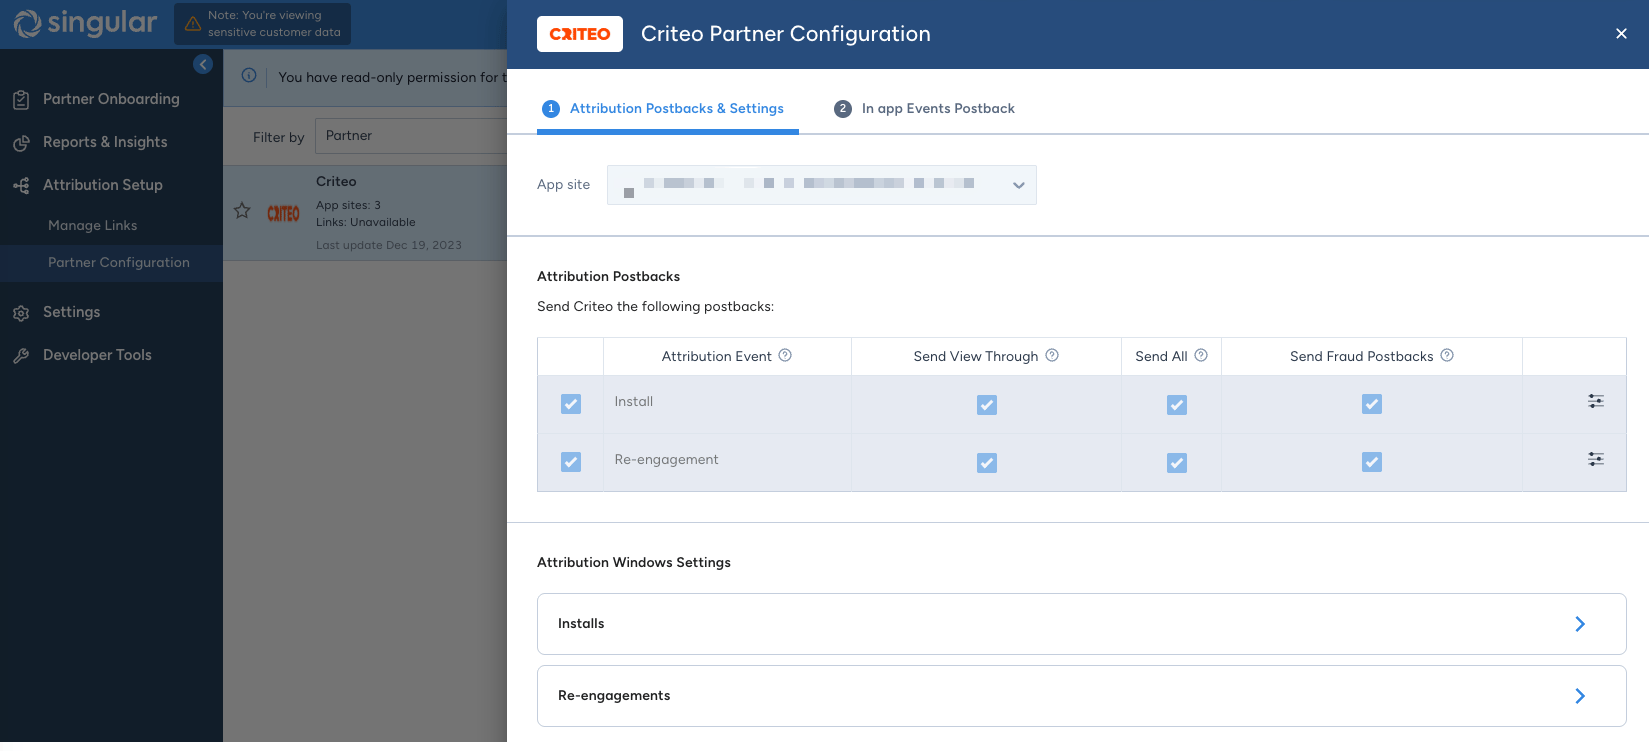
Task: Click the Reports & Insights chart icon
Action: tap(21, 143)
